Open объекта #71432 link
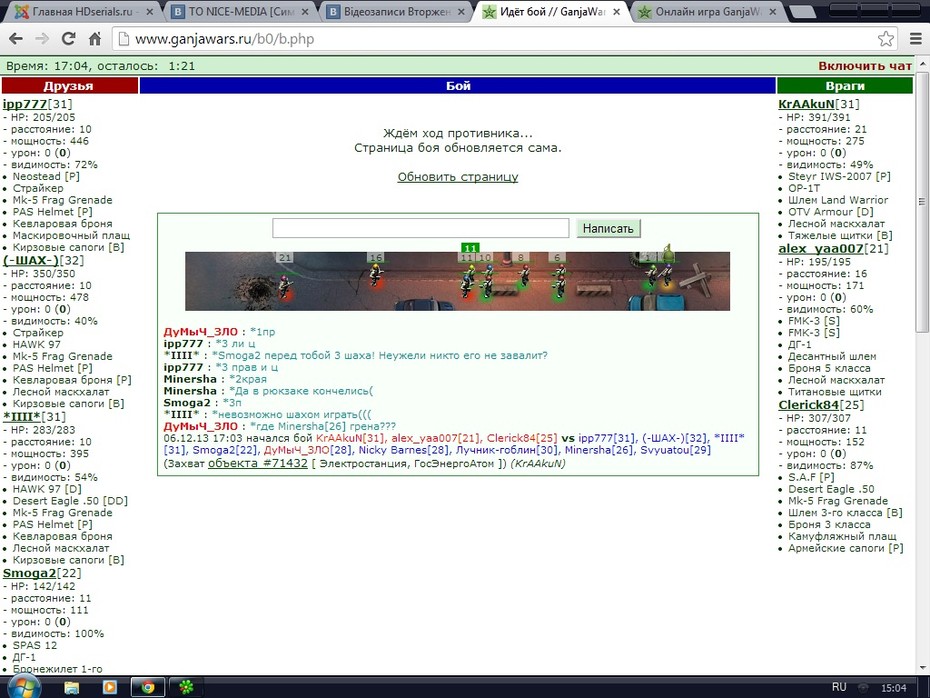The height and width of the screenshot is (698, 930). pos(257,463)
